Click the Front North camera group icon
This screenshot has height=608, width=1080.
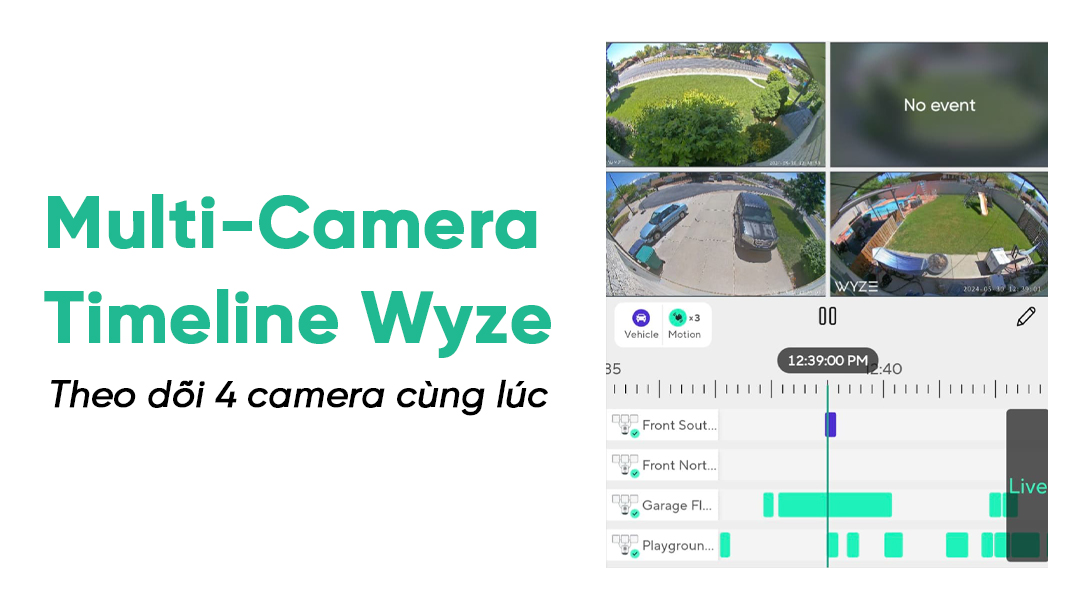625,465
